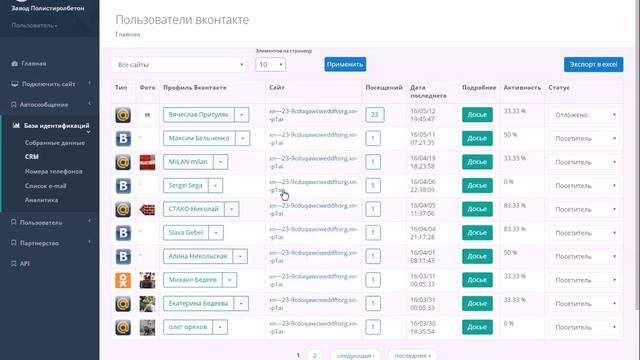
Task: Open the items-per-page dropdown showing 10
Action: [270, 64]
